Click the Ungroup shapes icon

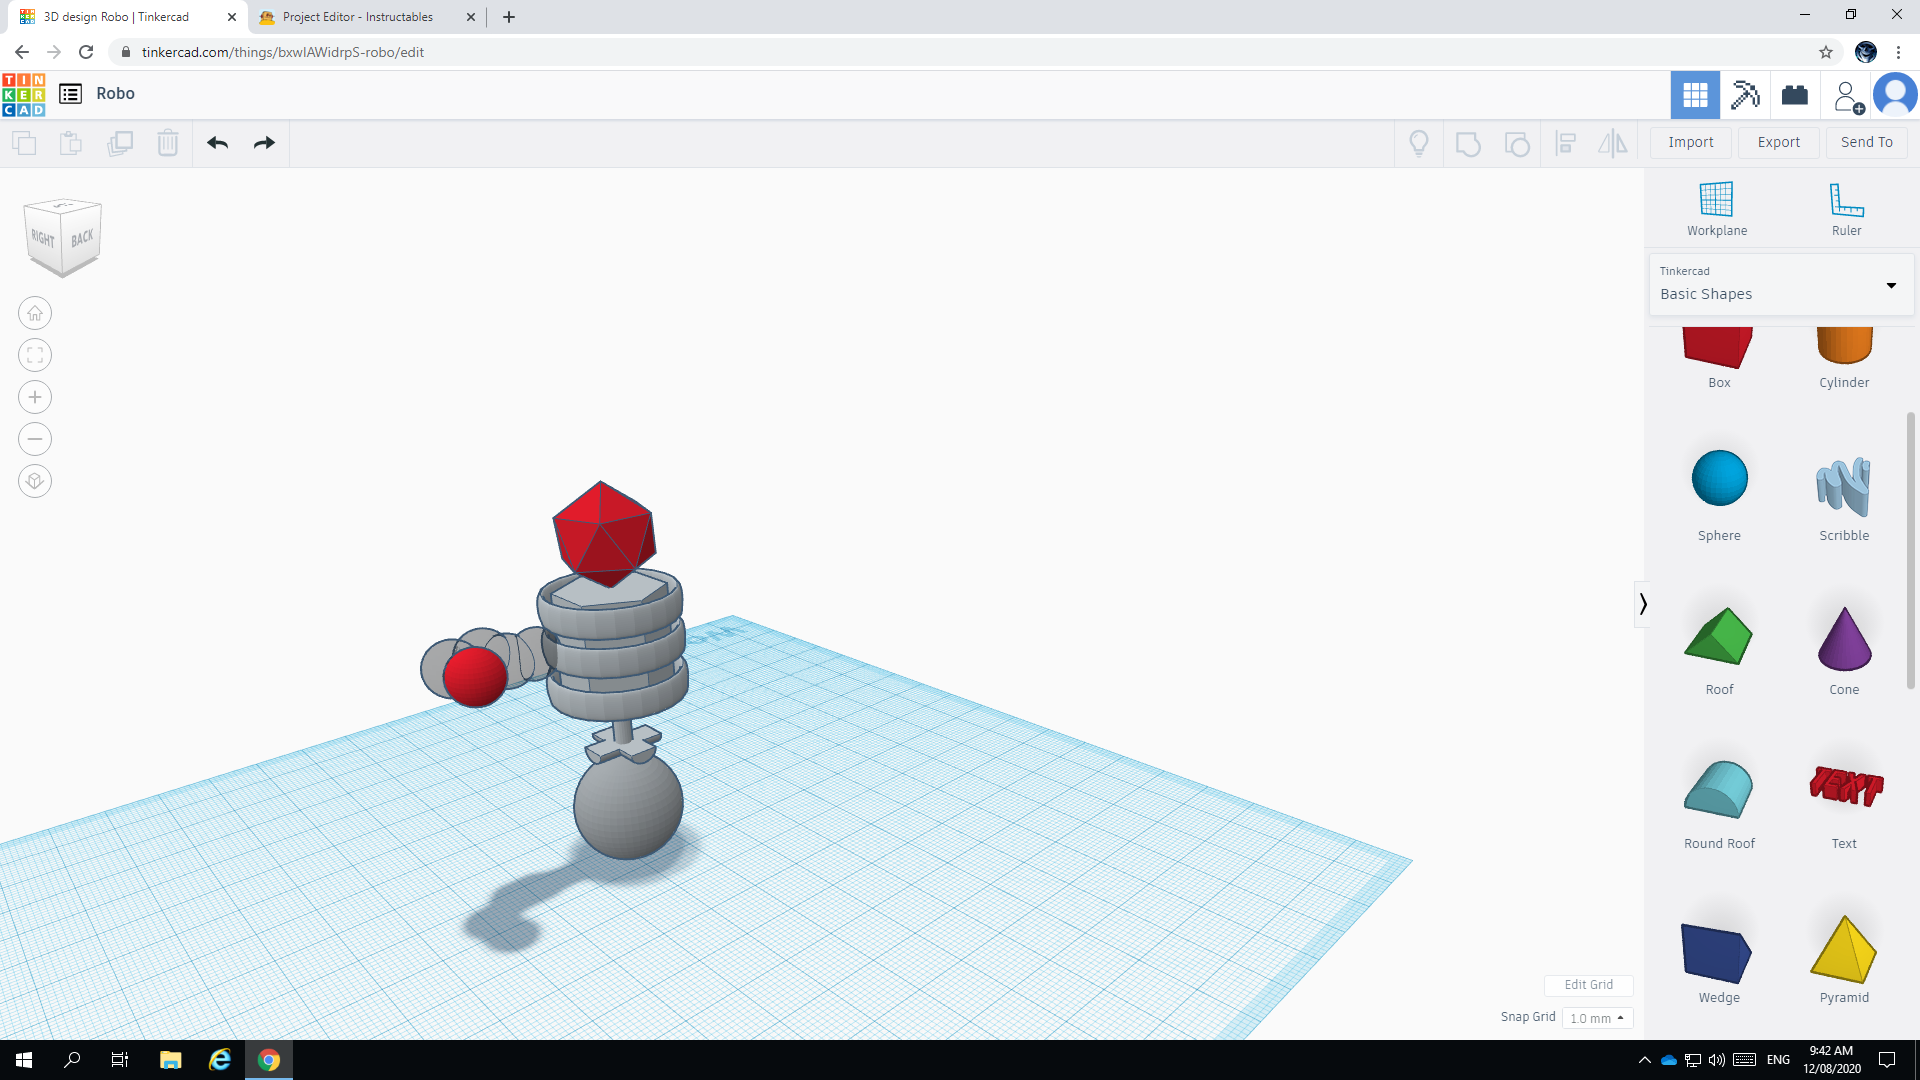point(1517,144)
